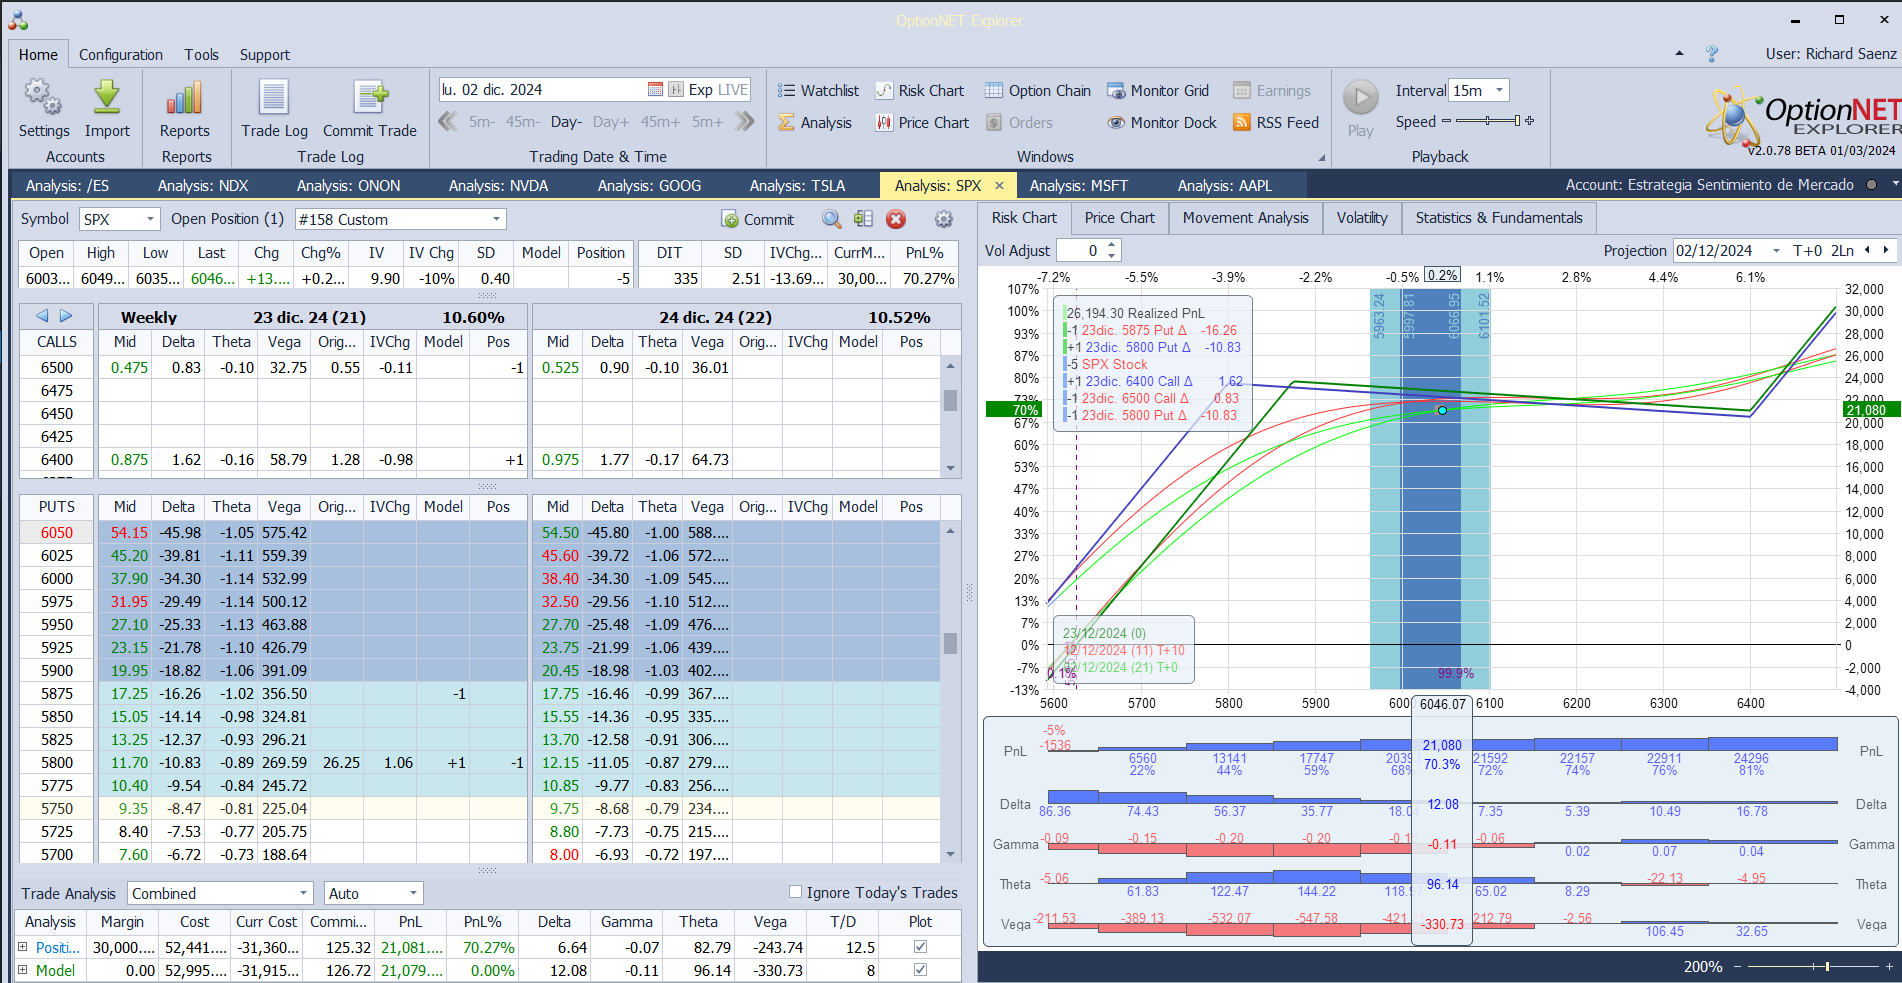Image resolution: width=1902 pixels, height=983 pixels.
Task: Click the Commit Trade ribbon icon
Action: [370, 108]
